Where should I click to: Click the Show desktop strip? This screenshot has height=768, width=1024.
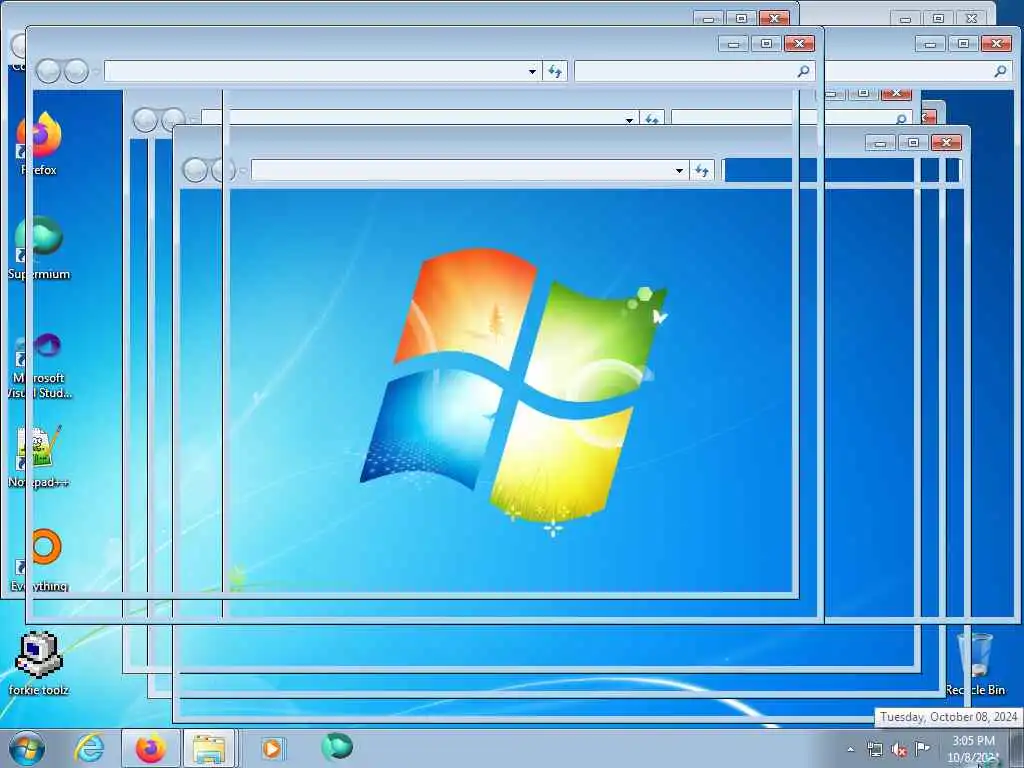point(1016,749)
